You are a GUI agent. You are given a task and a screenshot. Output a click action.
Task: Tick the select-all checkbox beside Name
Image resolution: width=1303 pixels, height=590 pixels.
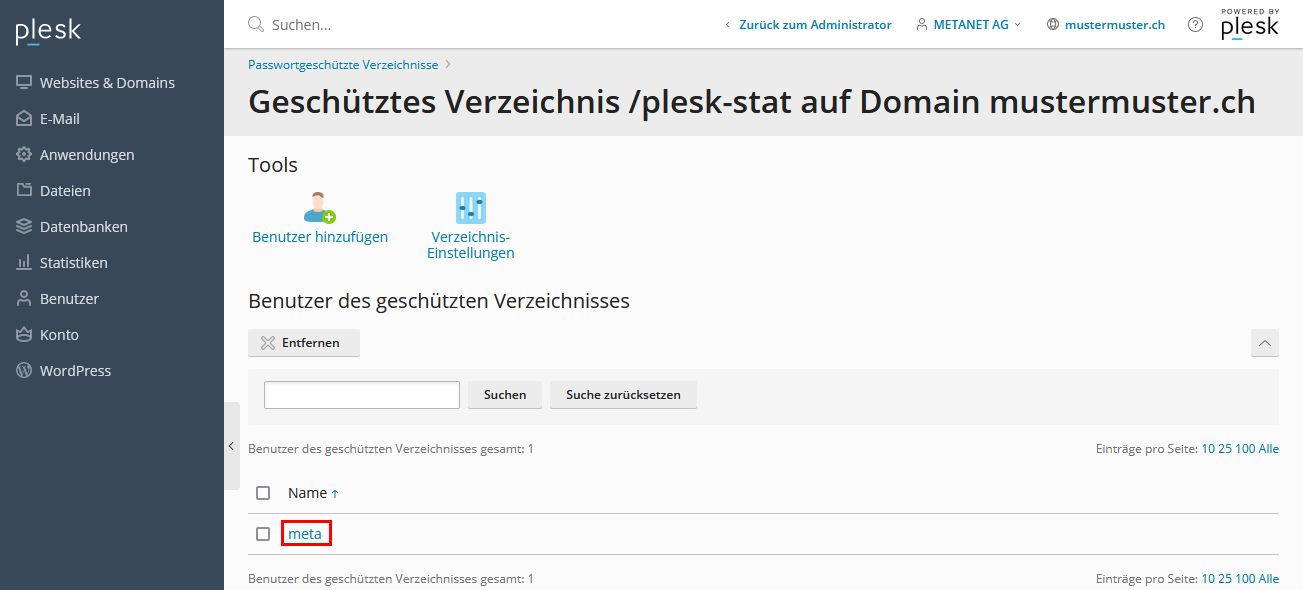[263, 493]
